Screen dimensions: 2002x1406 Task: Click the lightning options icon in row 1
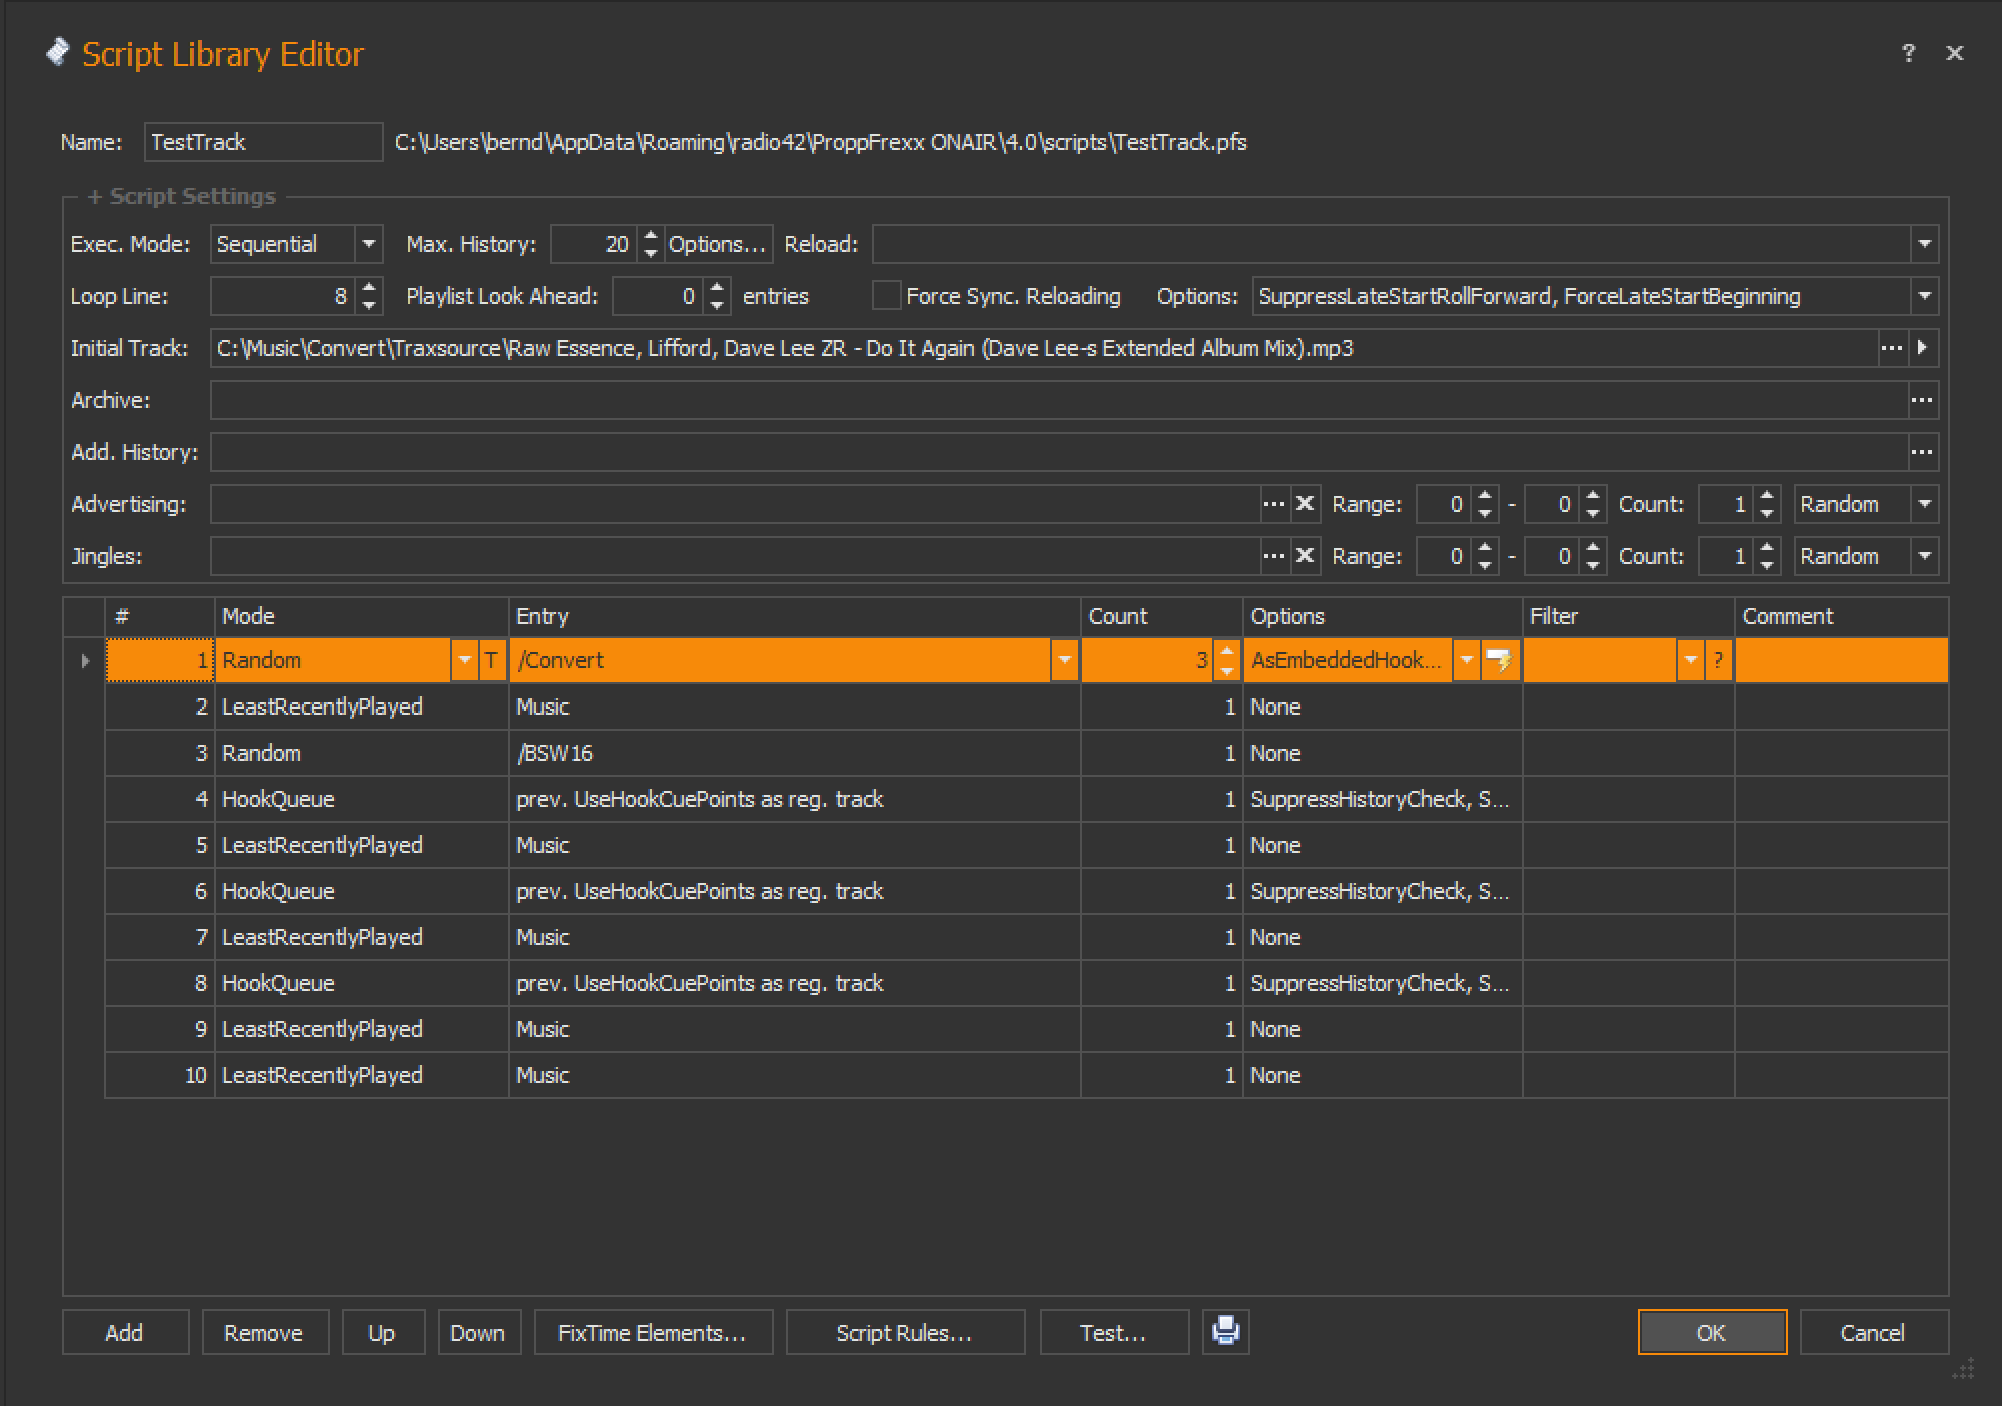pos(1499,660)
